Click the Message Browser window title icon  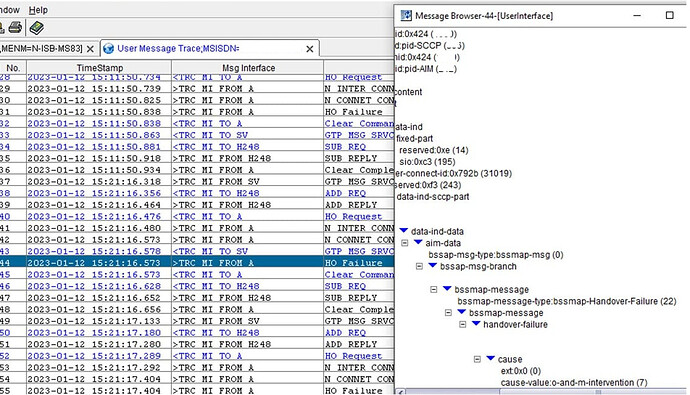[x=406, y=16]
